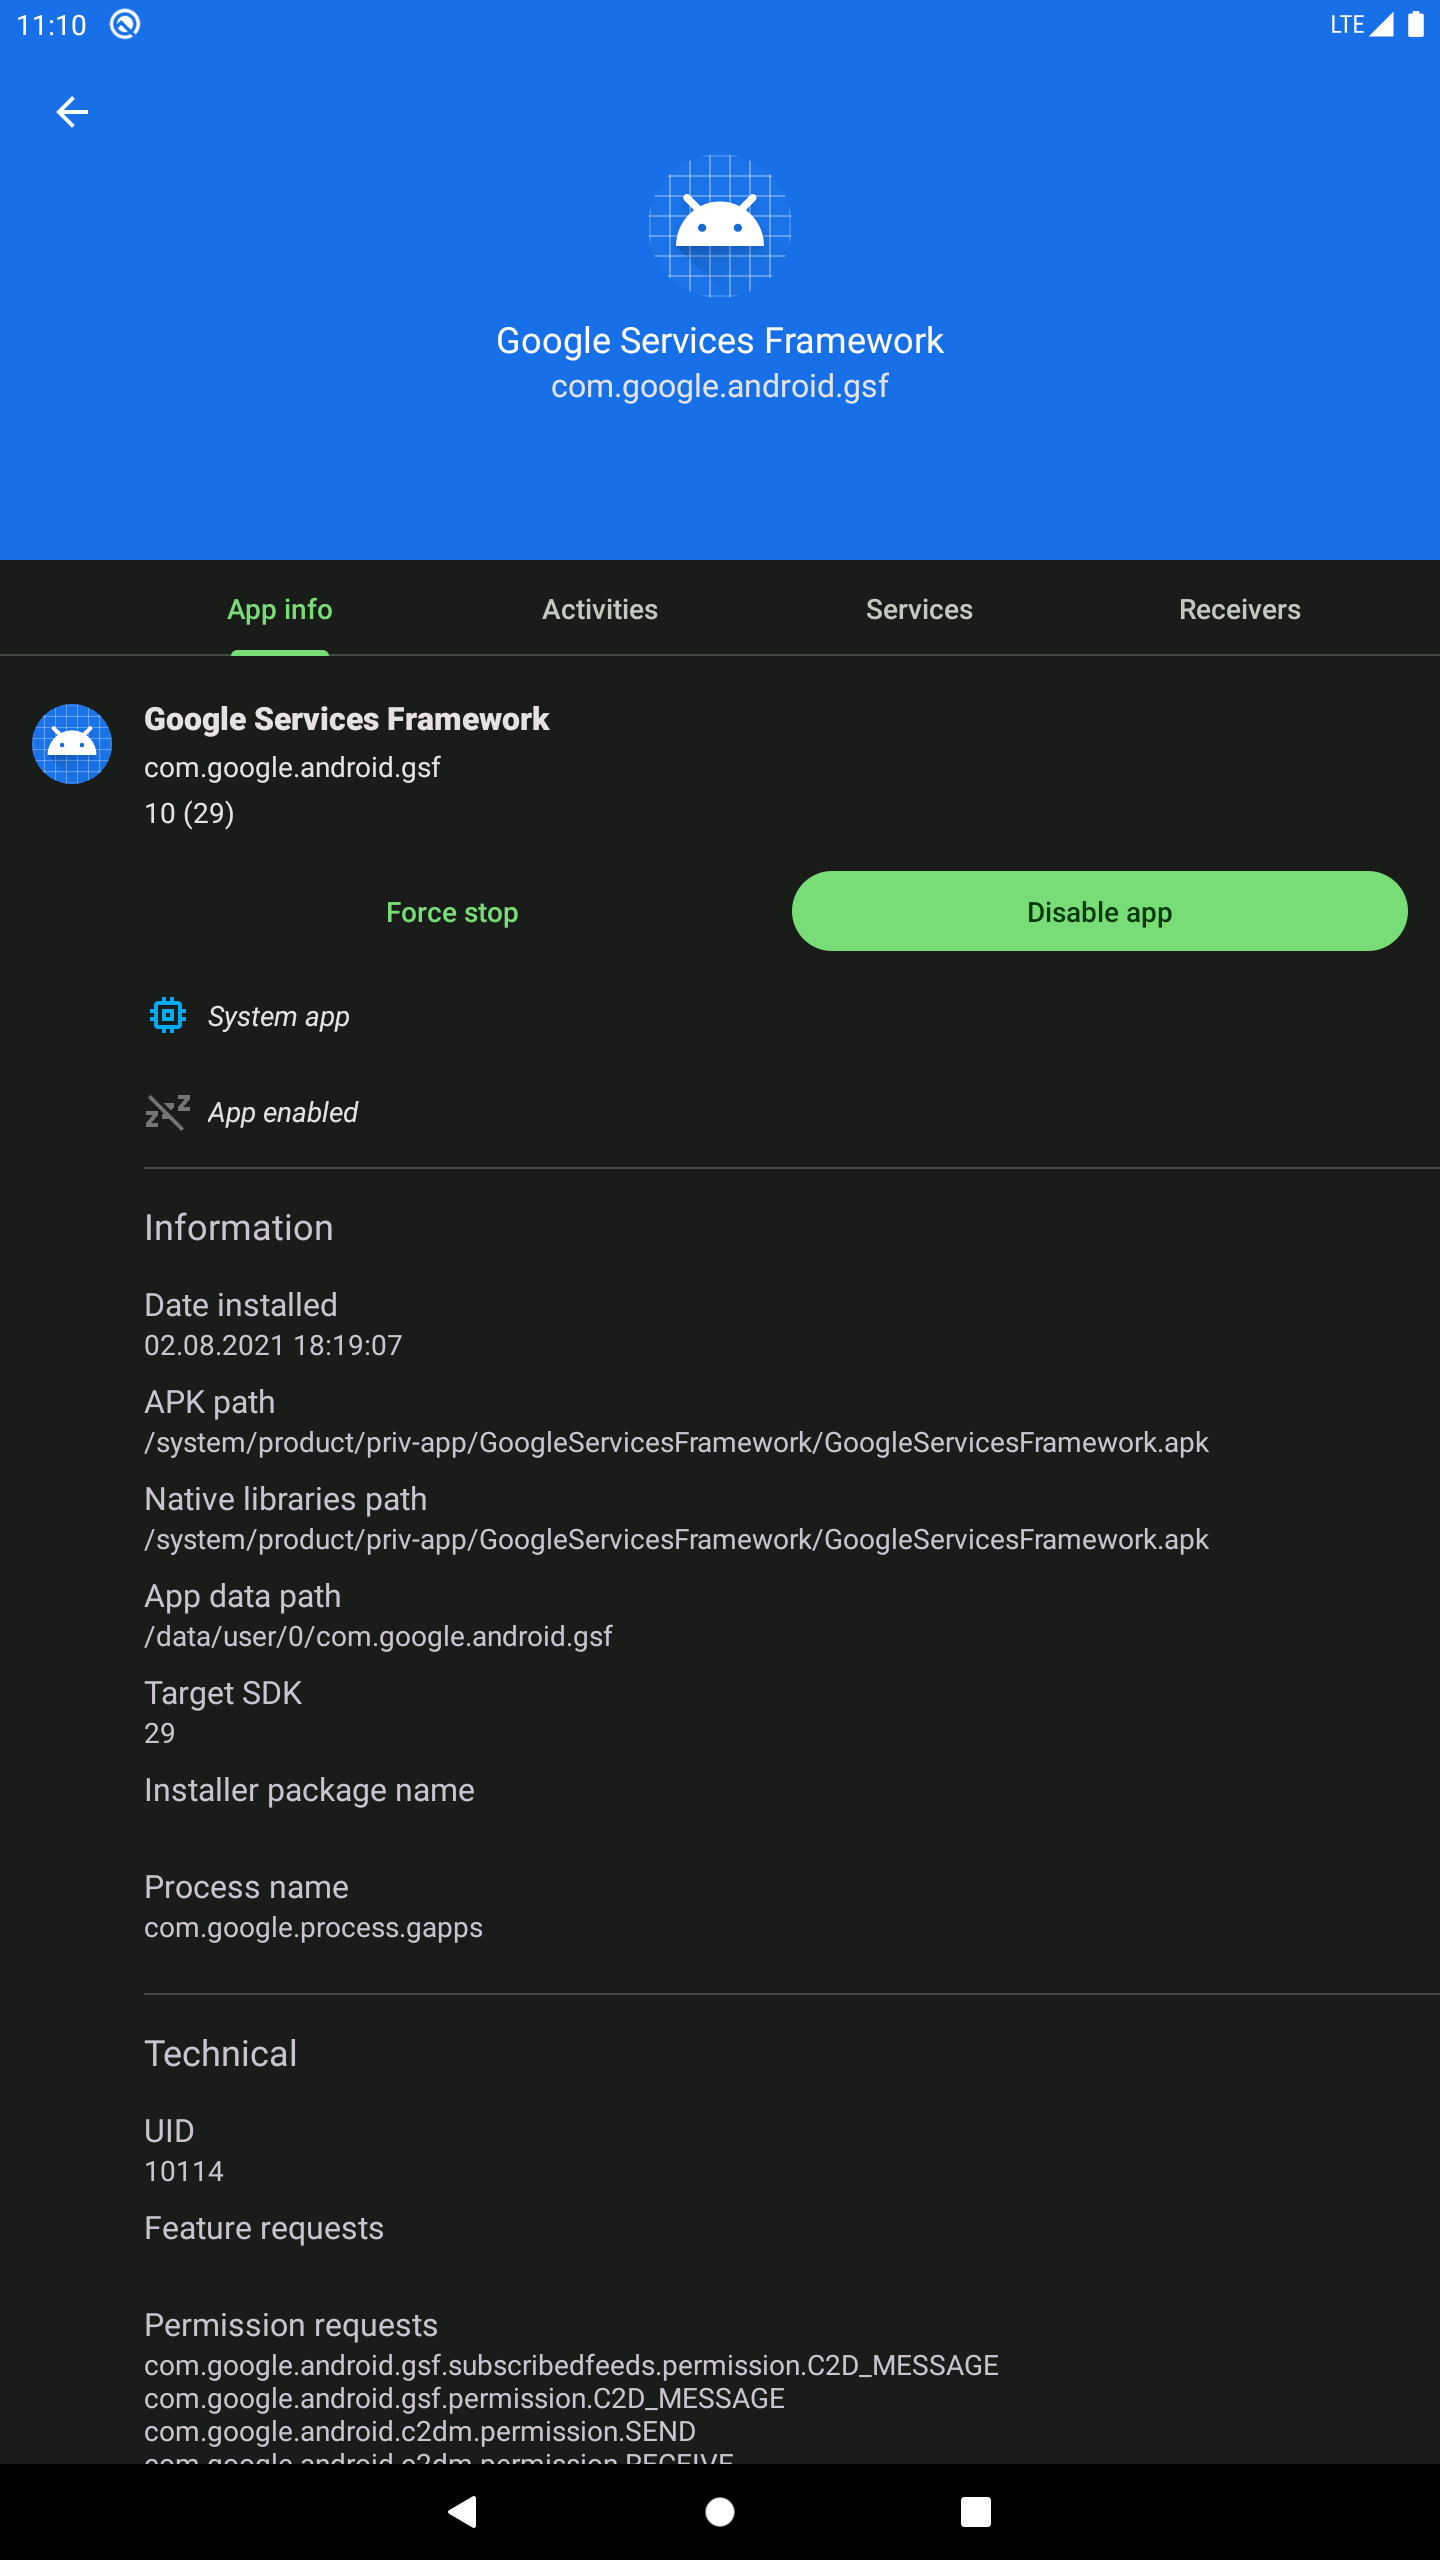
Task: Tap App data path label
Action: (x=243, y=1596)
